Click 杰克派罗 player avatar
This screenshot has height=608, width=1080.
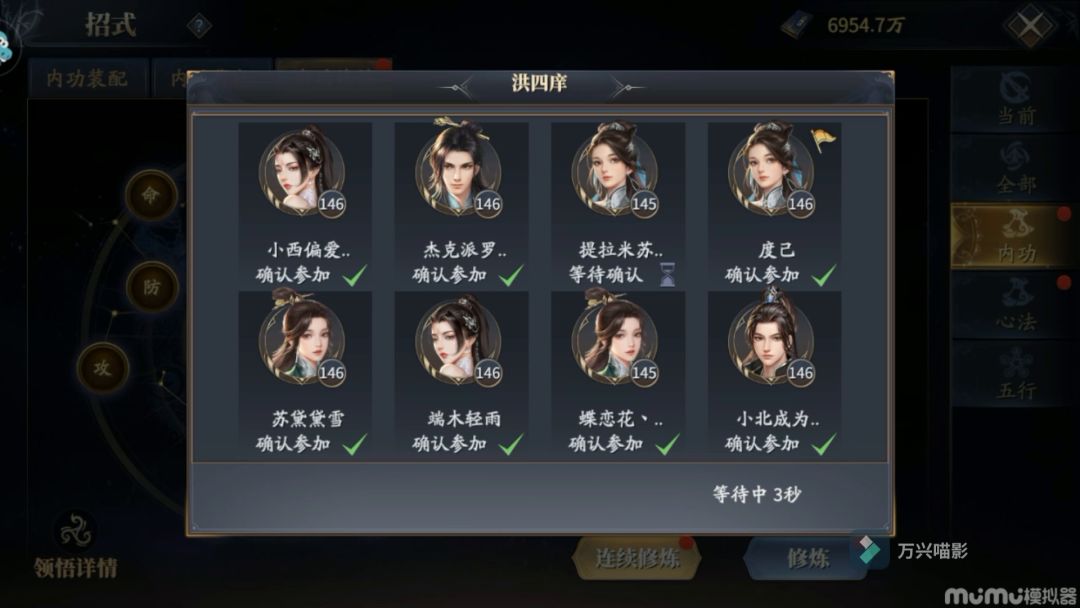[459, 170]
